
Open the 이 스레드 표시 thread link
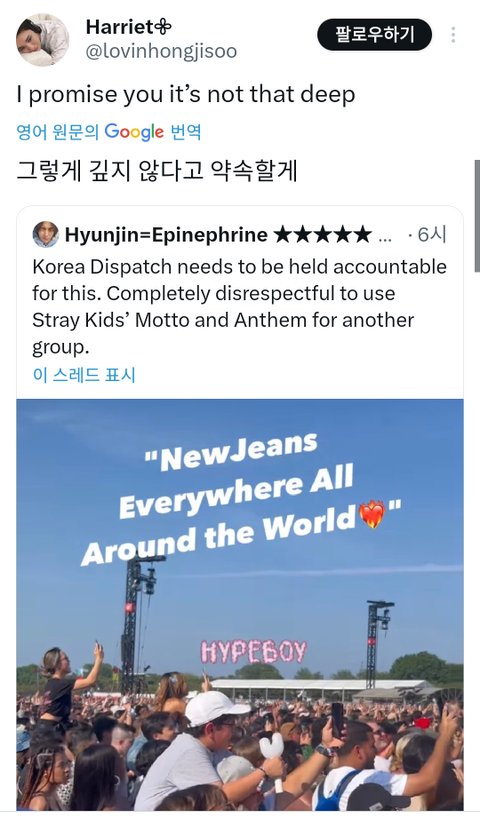click(x=83, y=375)
